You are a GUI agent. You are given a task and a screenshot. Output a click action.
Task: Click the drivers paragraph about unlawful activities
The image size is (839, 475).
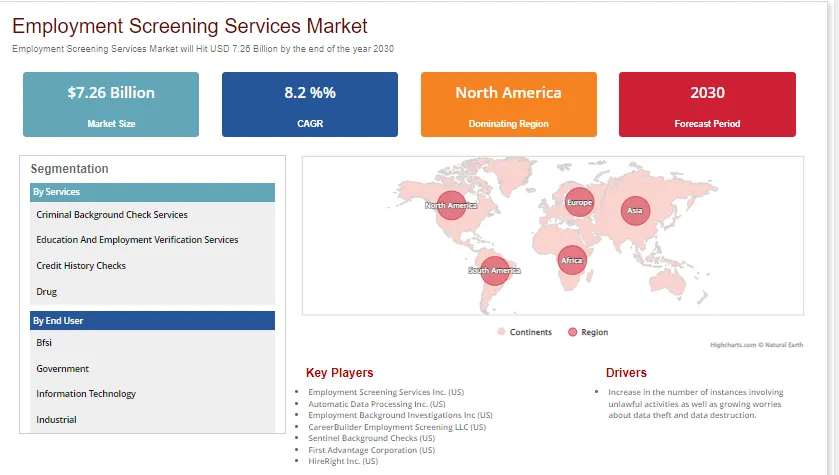(x=696, y=404)
